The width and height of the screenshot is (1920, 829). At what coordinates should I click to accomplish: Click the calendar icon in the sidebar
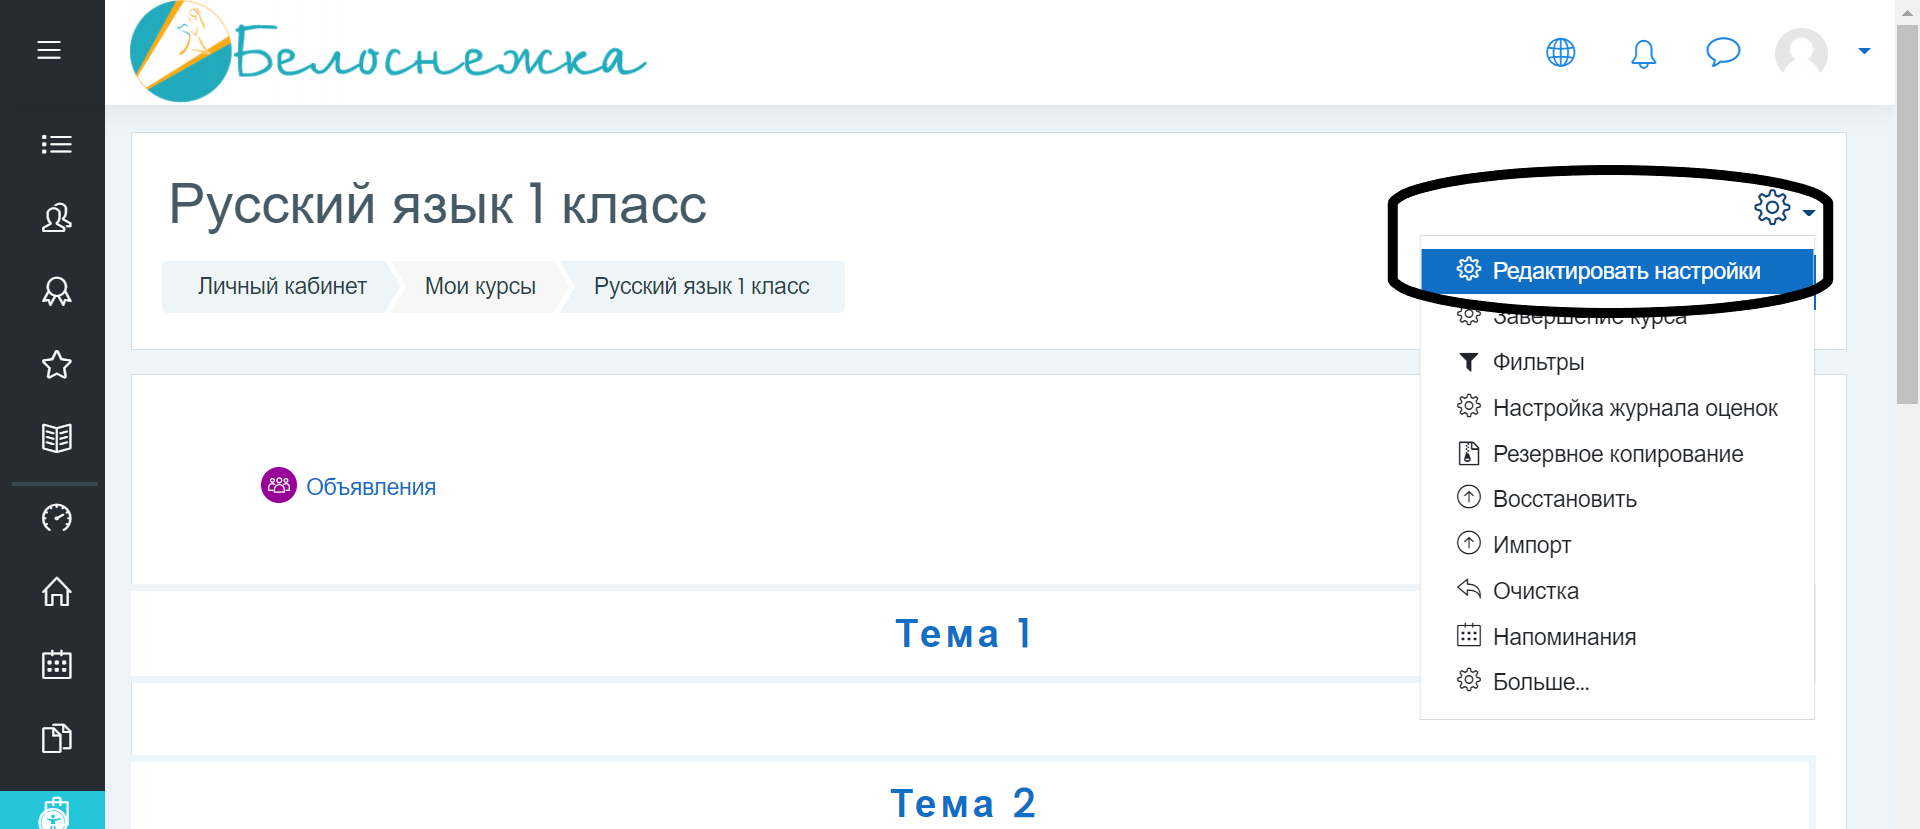[57, 664]
